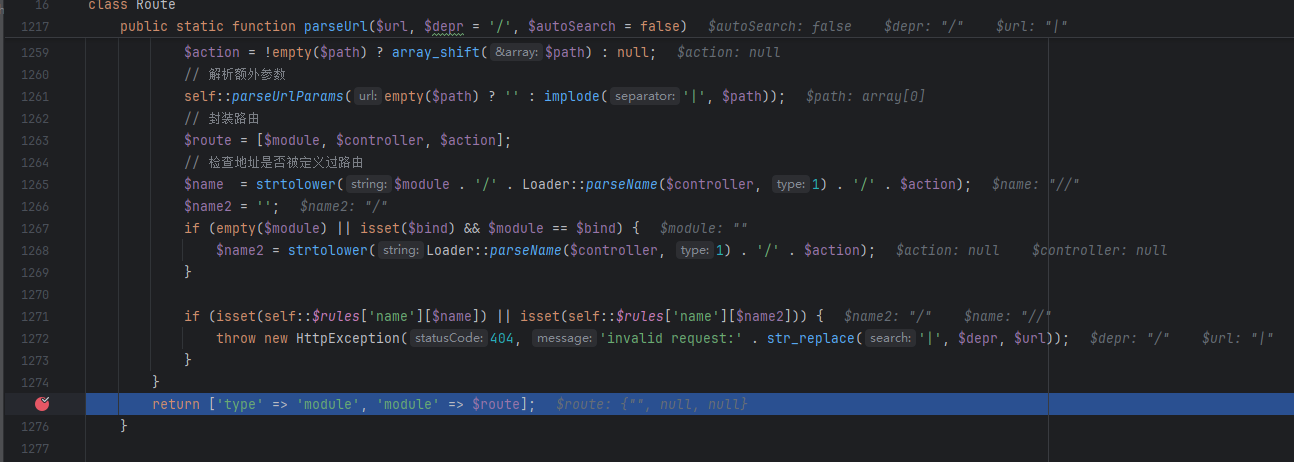
Task: Click the implode function call
Action: pyautogui.click(x=572, y=96)
